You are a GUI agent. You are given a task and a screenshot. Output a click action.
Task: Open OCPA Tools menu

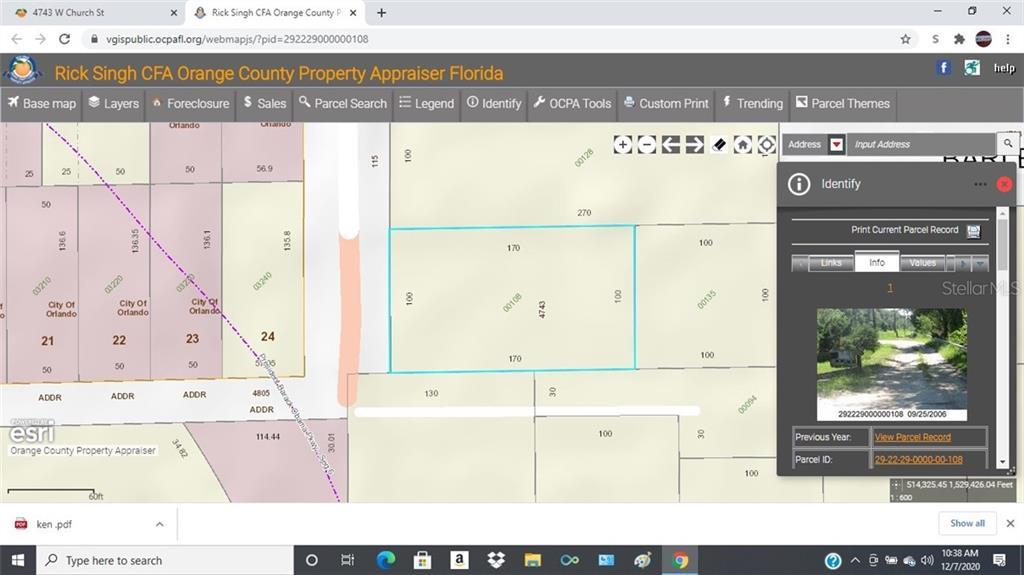[x=573, y=103]
